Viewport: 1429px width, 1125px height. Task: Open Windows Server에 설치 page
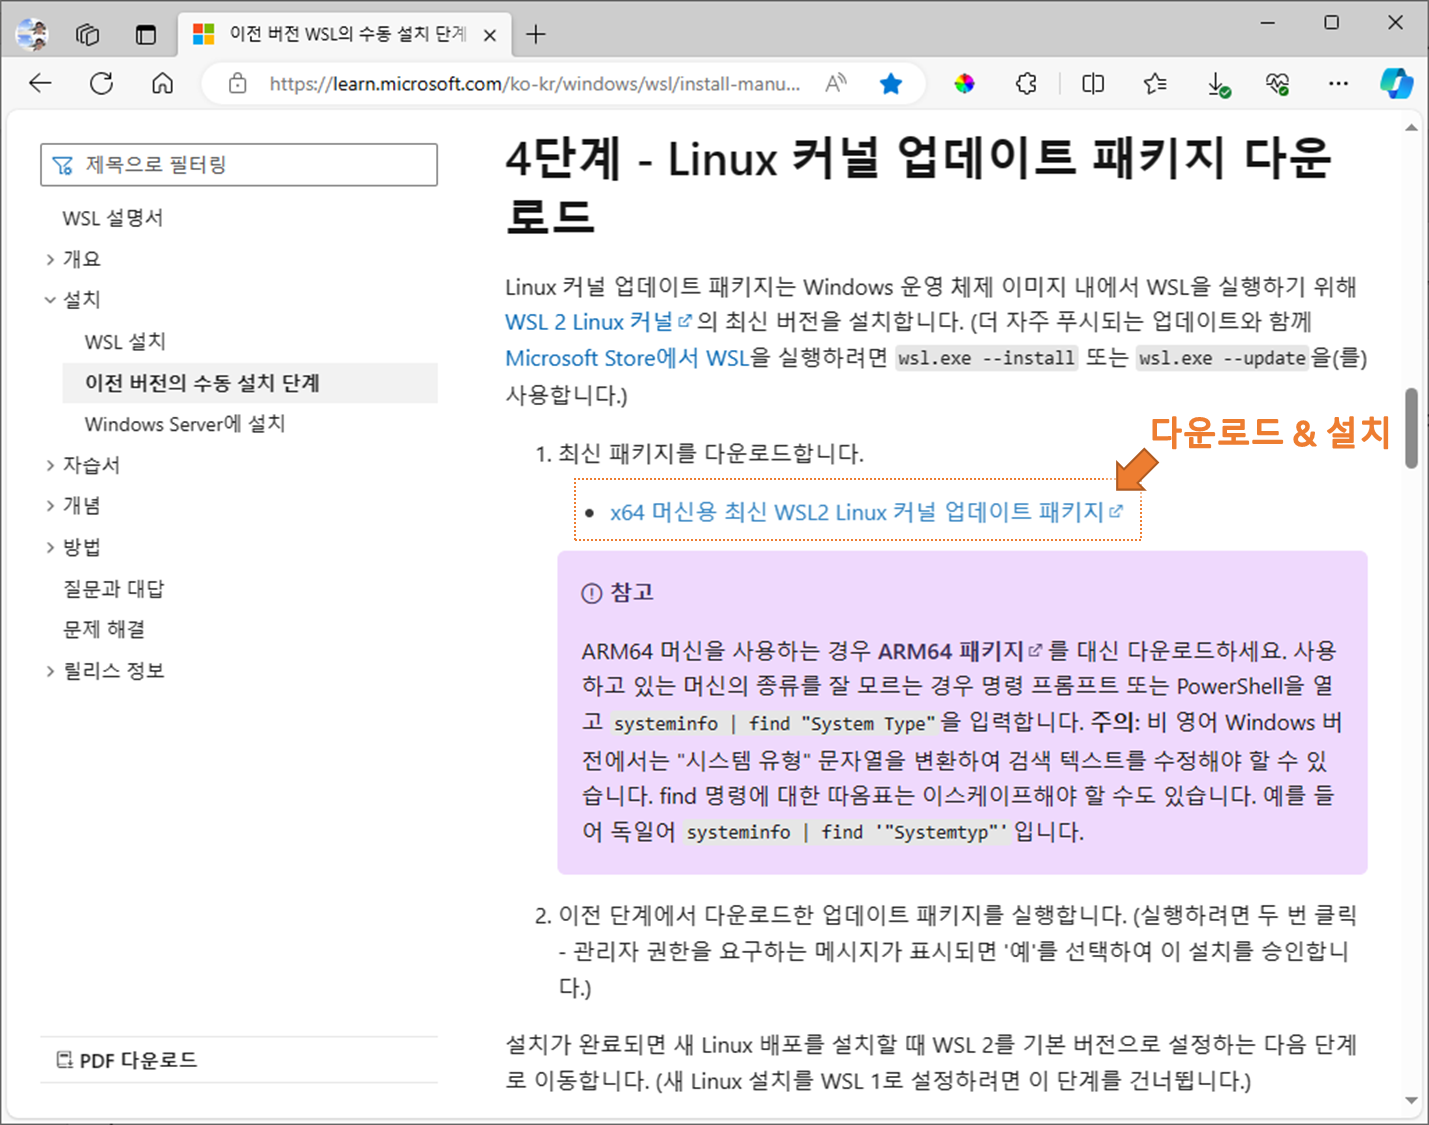pos(185,424)
